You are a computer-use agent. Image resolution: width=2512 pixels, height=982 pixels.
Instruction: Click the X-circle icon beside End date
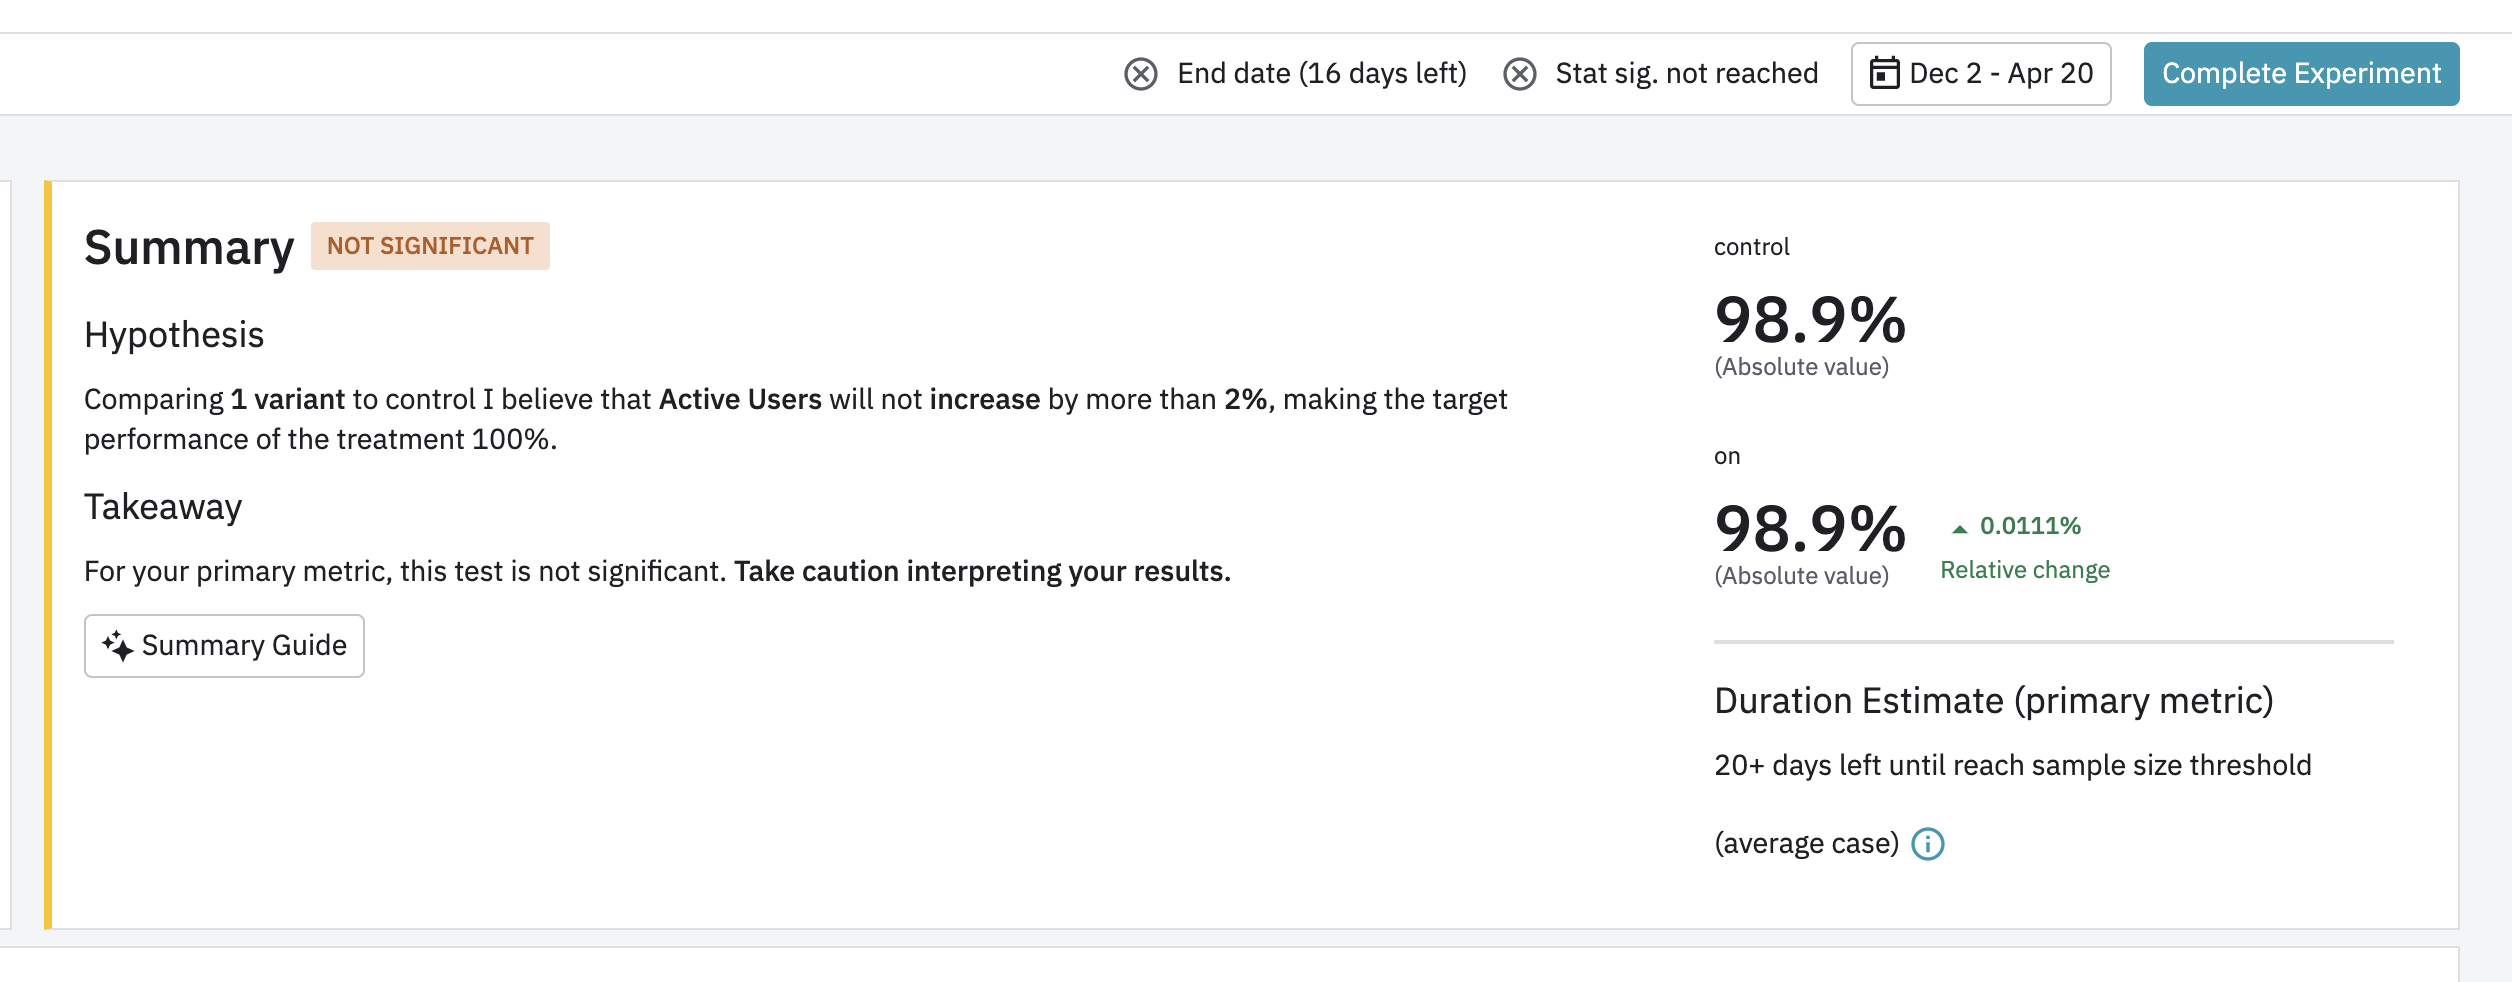pyautogui.click(x=1140, y=74)
